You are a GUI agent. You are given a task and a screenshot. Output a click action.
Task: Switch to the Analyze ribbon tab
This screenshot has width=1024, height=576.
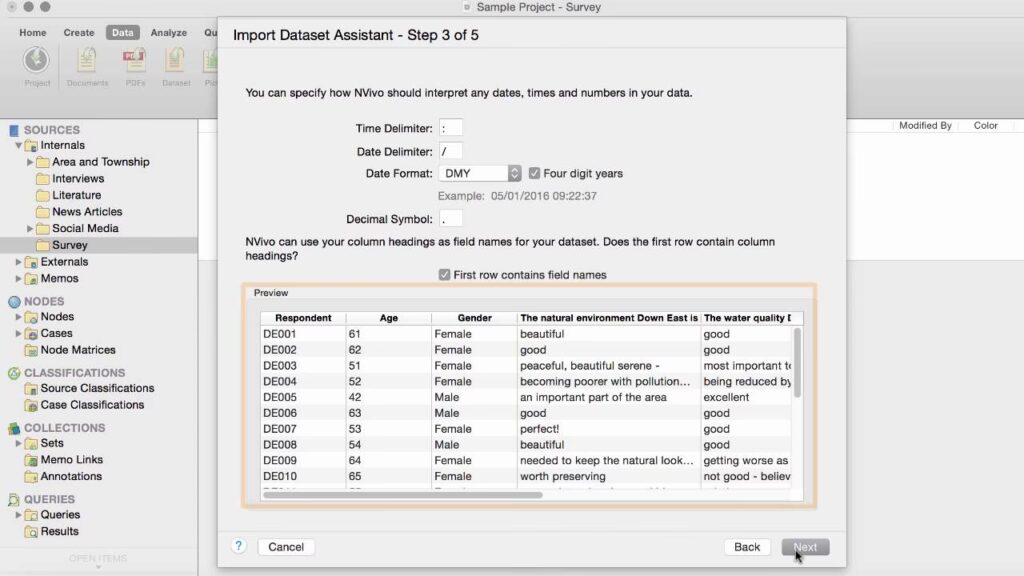coord(168,32)
